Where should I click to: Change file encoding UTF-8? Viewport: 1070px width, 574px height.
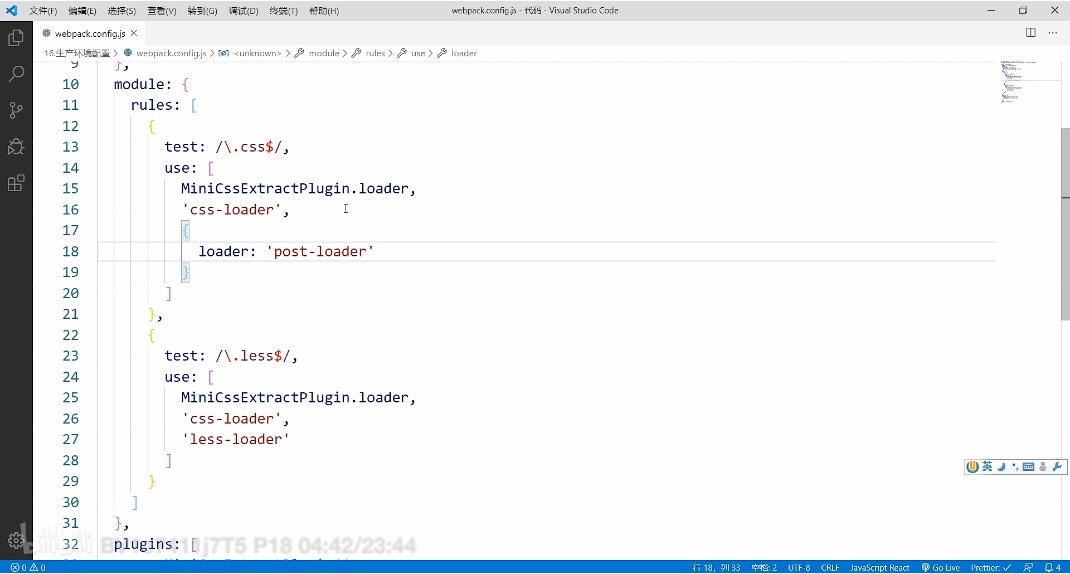pyautogui.click(x=799, y=567)
